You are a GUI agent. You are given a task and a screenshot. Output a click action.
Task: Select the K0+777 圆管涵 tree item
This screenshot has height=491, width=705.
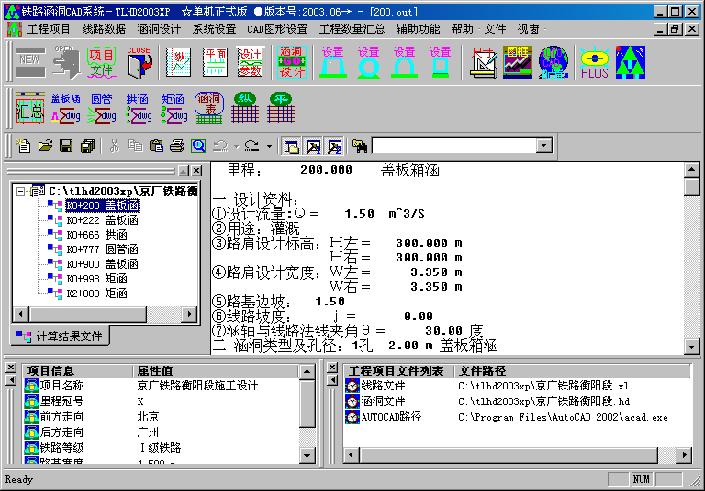tap(103, 249)
